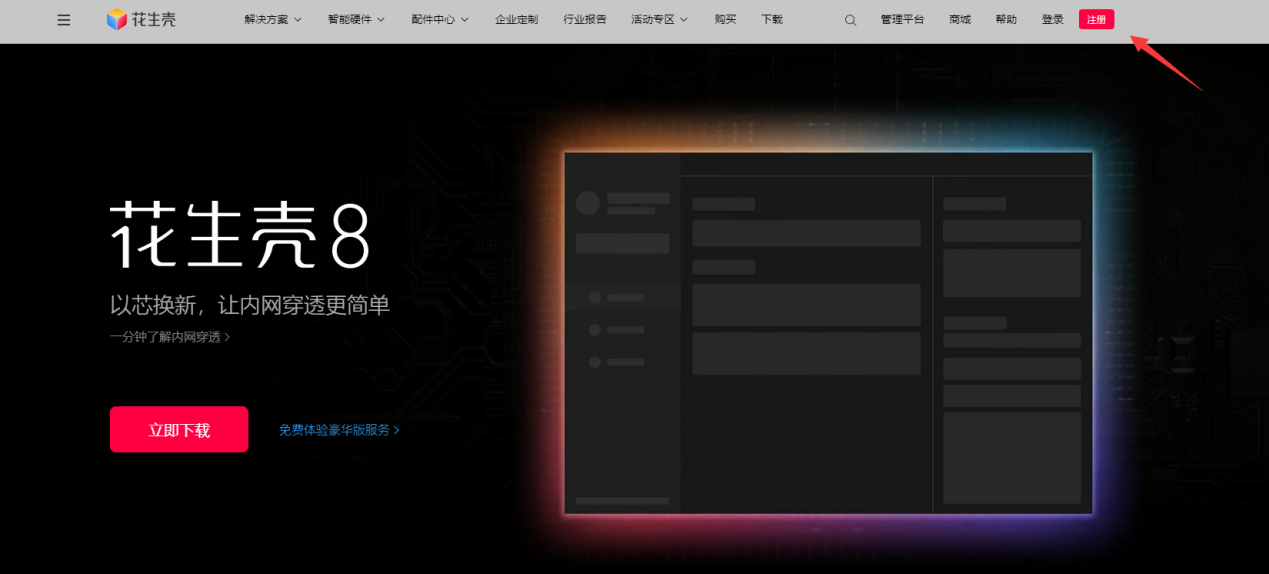Open the 行业报告 menu item
The image size is (1269, 574).
click(585, 20)
